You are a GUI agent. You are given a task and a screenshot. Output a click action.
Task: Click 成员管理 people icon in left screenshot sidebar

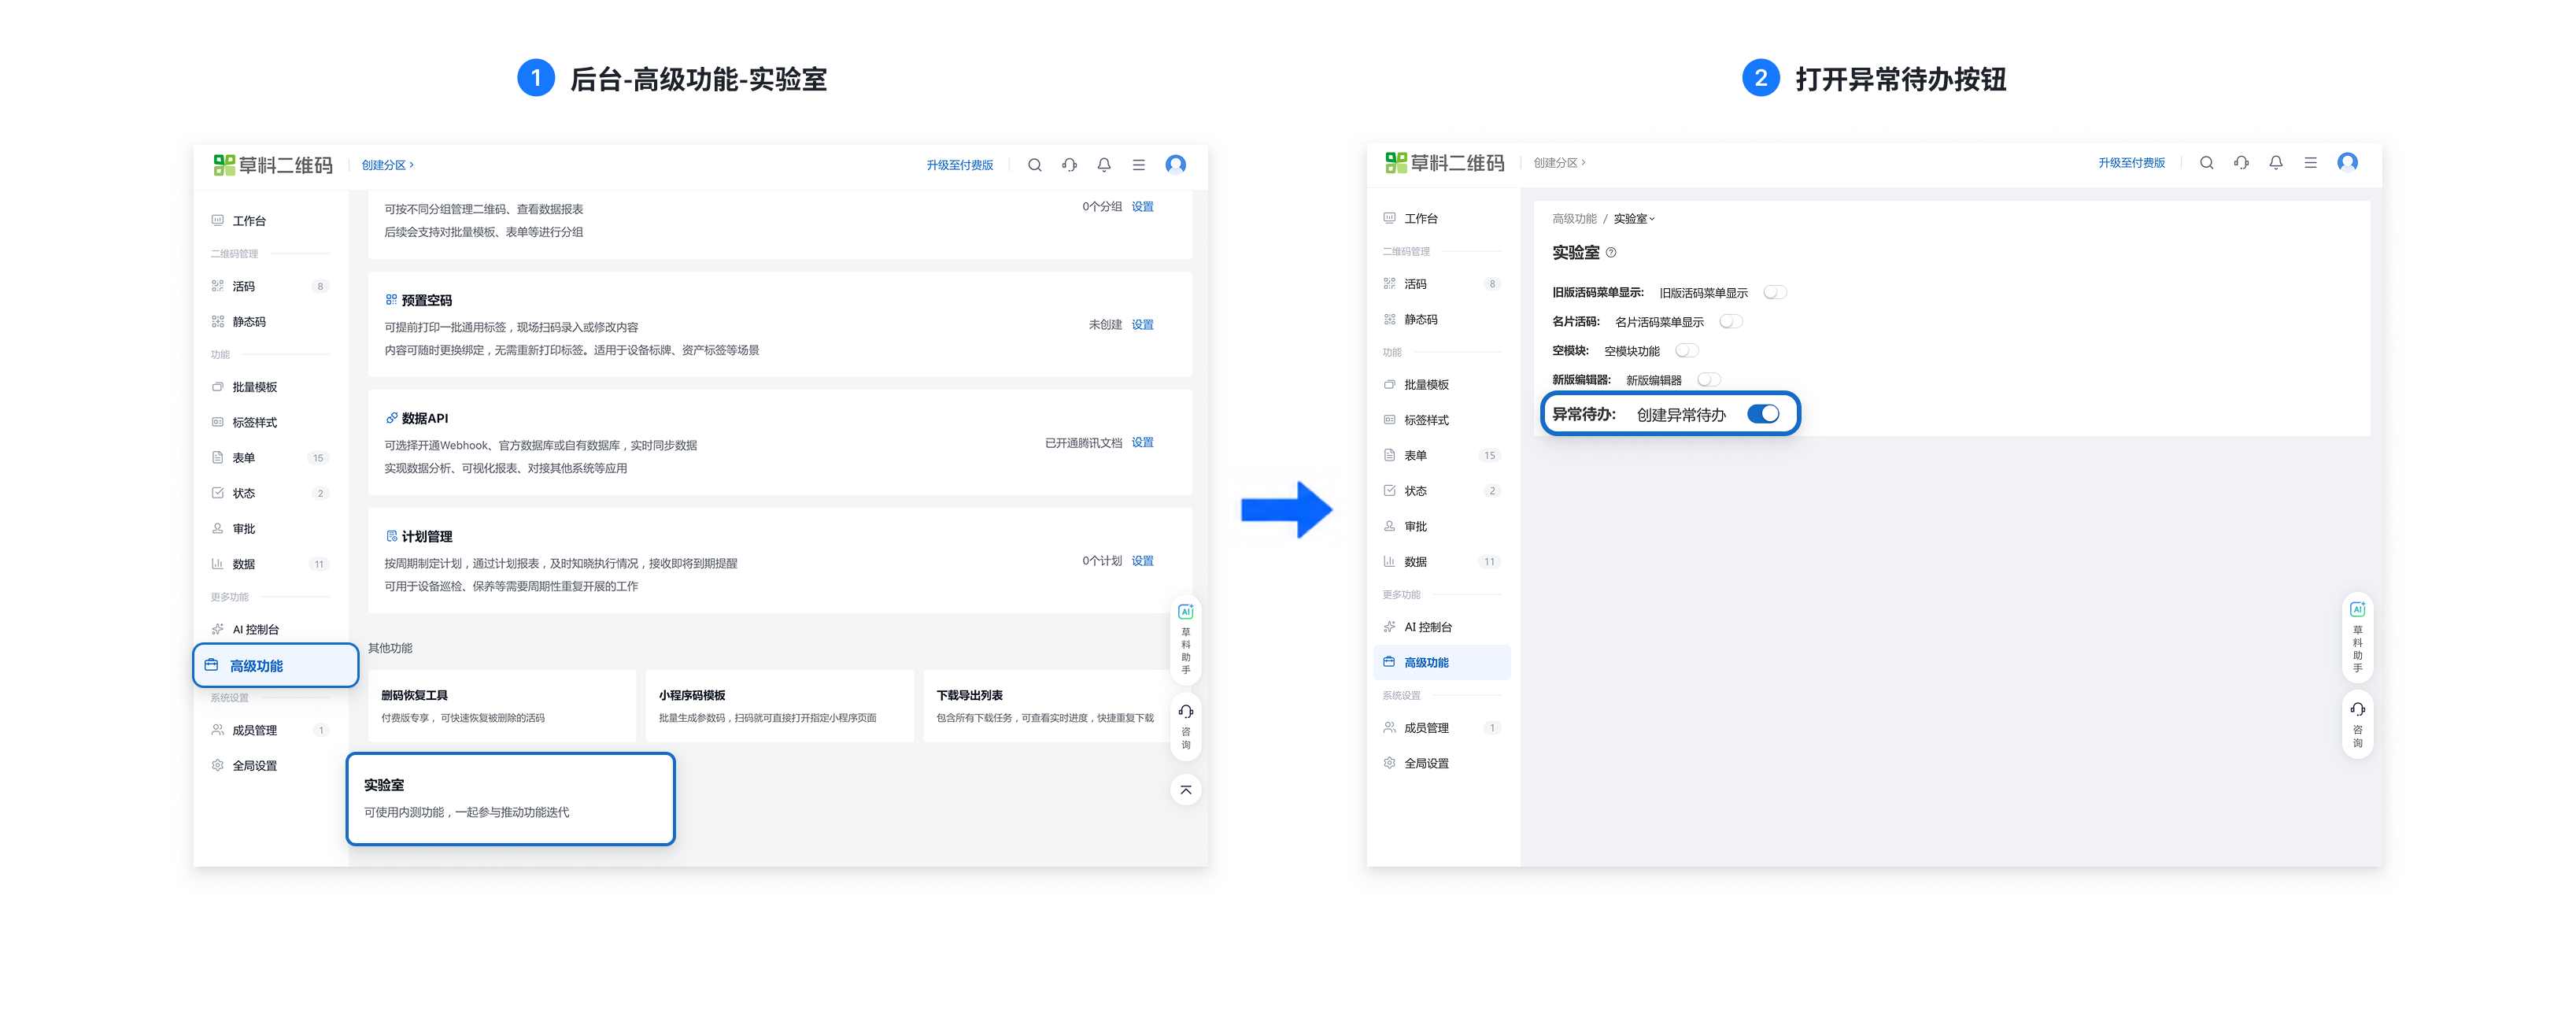[x=217, y=730]
